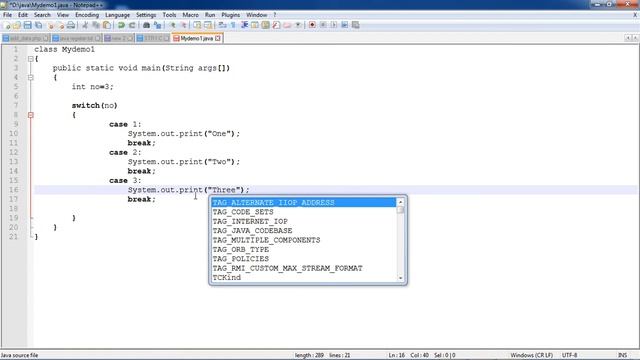
Task: Print the document using toolbar icon
Action: coord(71,25)
